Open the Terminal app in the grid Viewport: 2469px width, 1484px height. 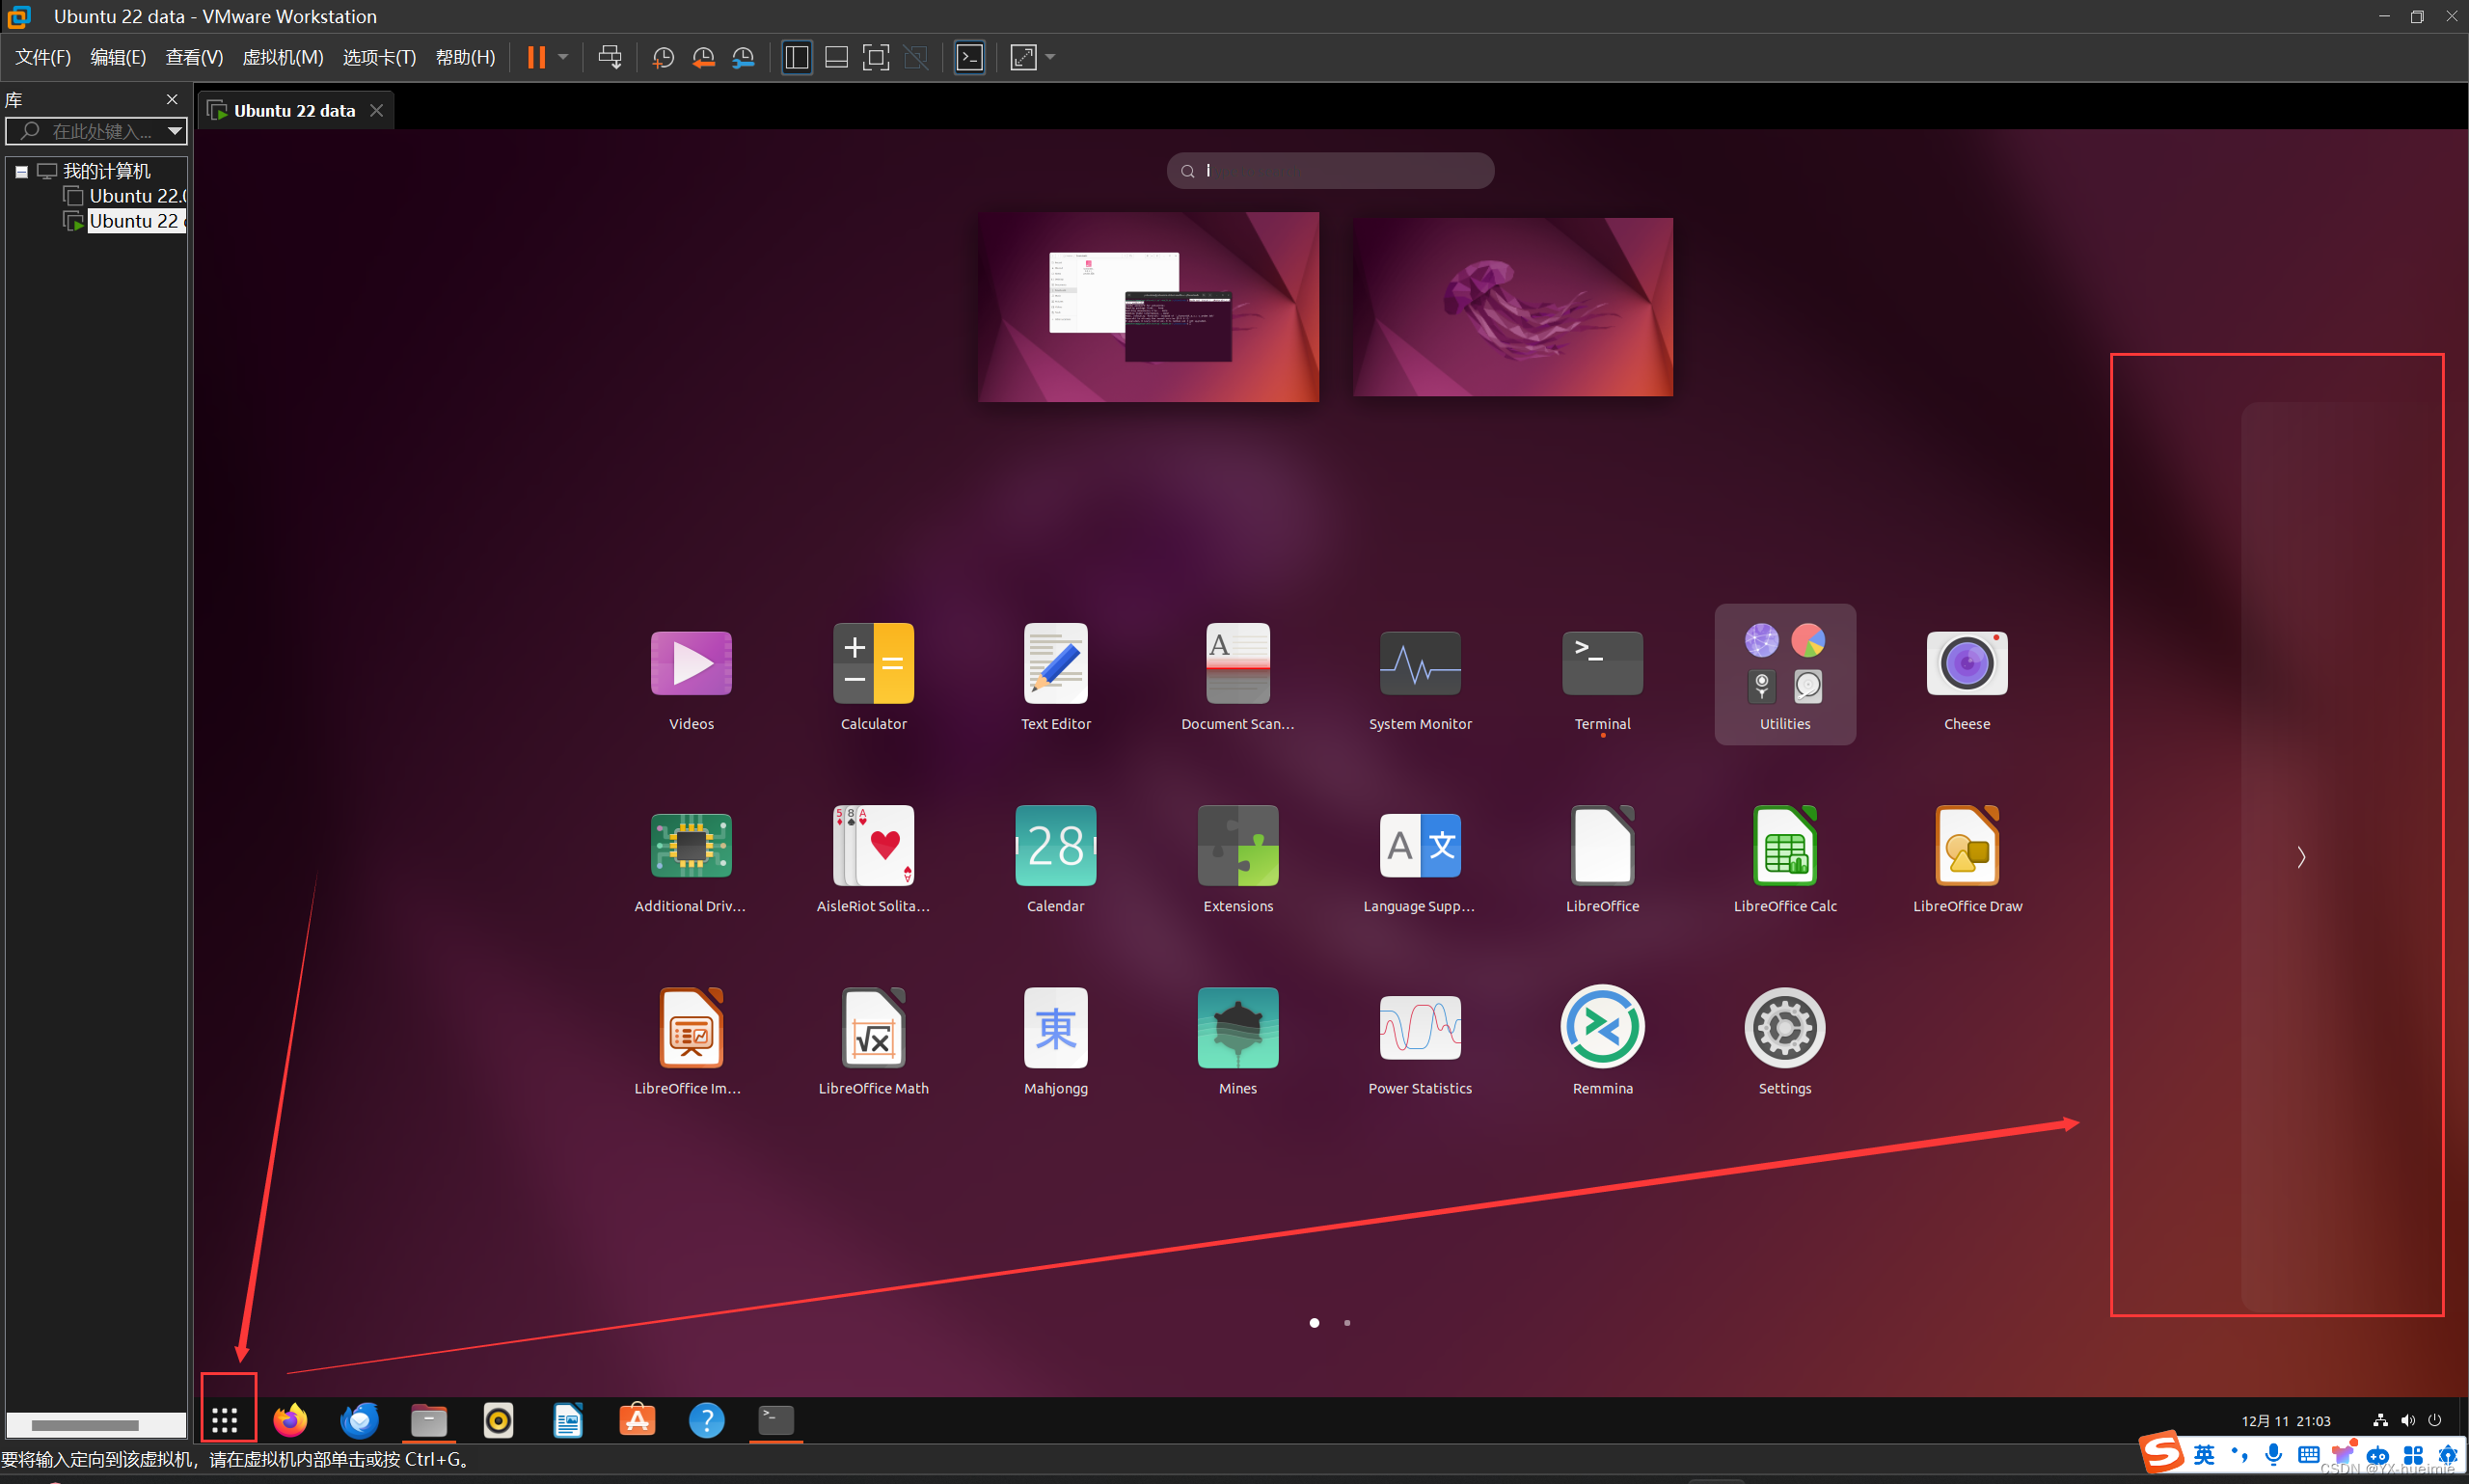(1600, 662)
